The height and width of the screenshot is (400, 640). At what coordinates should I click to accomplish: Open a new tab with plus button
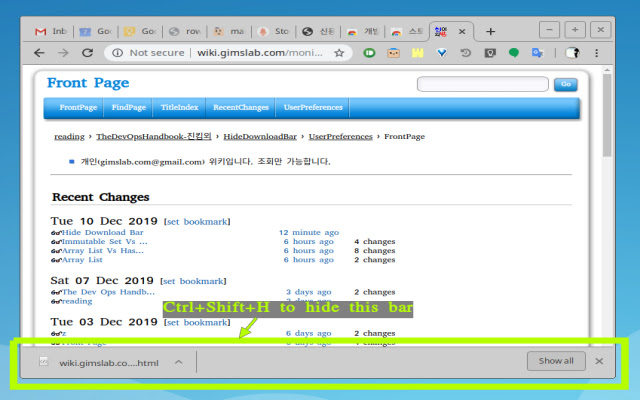(491, 31)
